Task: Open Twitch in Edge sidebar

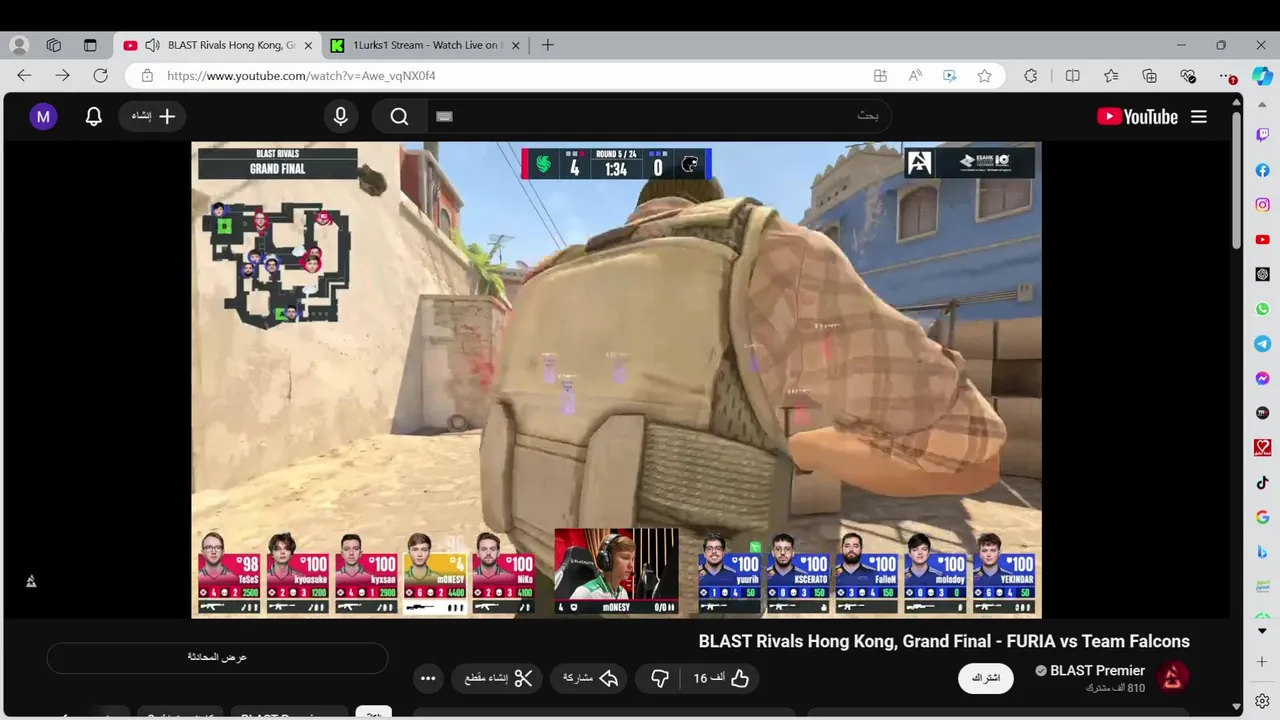Action: tap(1262, 135)
